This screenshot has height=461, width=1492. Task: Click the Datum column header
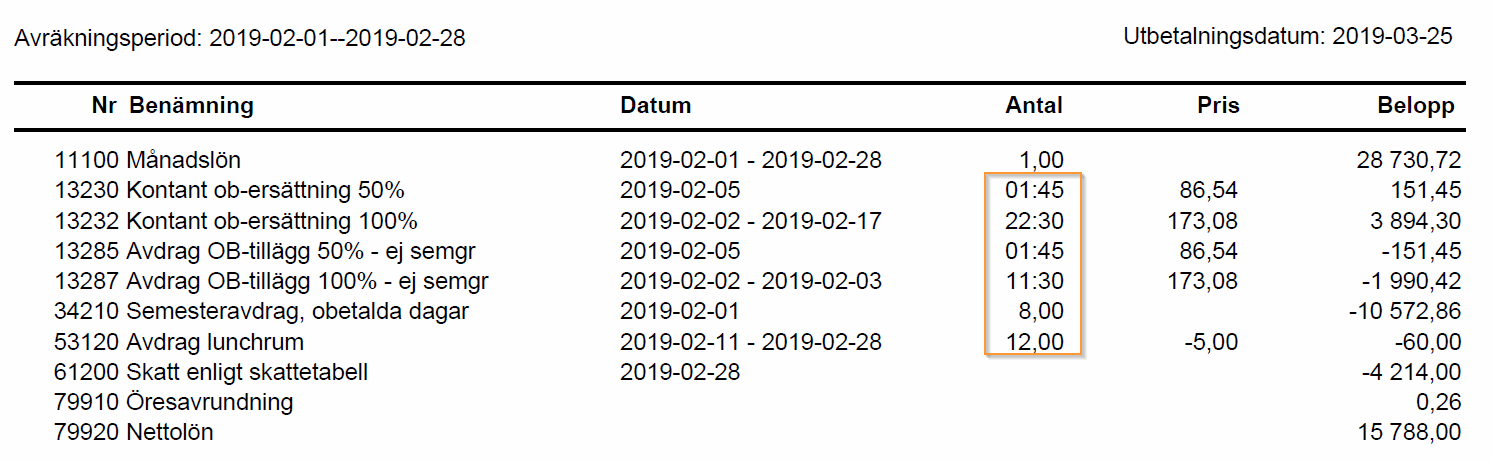coord(655,105)
